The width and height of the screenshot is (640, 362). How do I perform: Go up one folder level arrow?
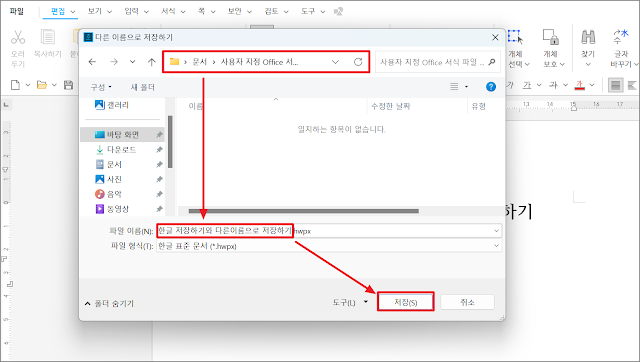pos(151,62)
